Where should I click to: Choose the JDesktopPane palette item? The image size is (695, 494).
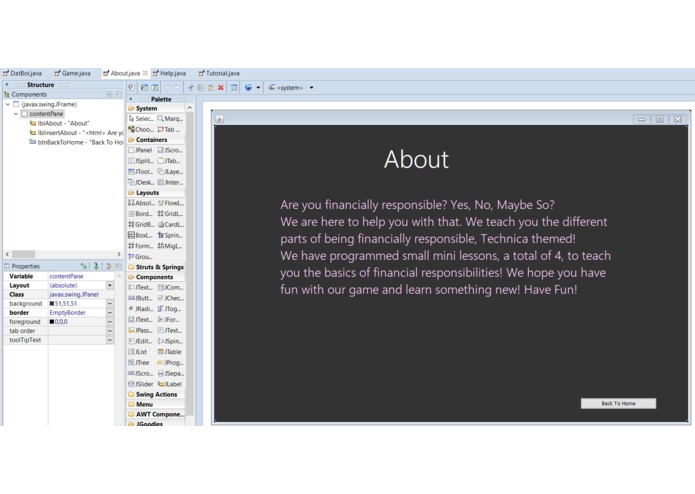tap(141, 182)
